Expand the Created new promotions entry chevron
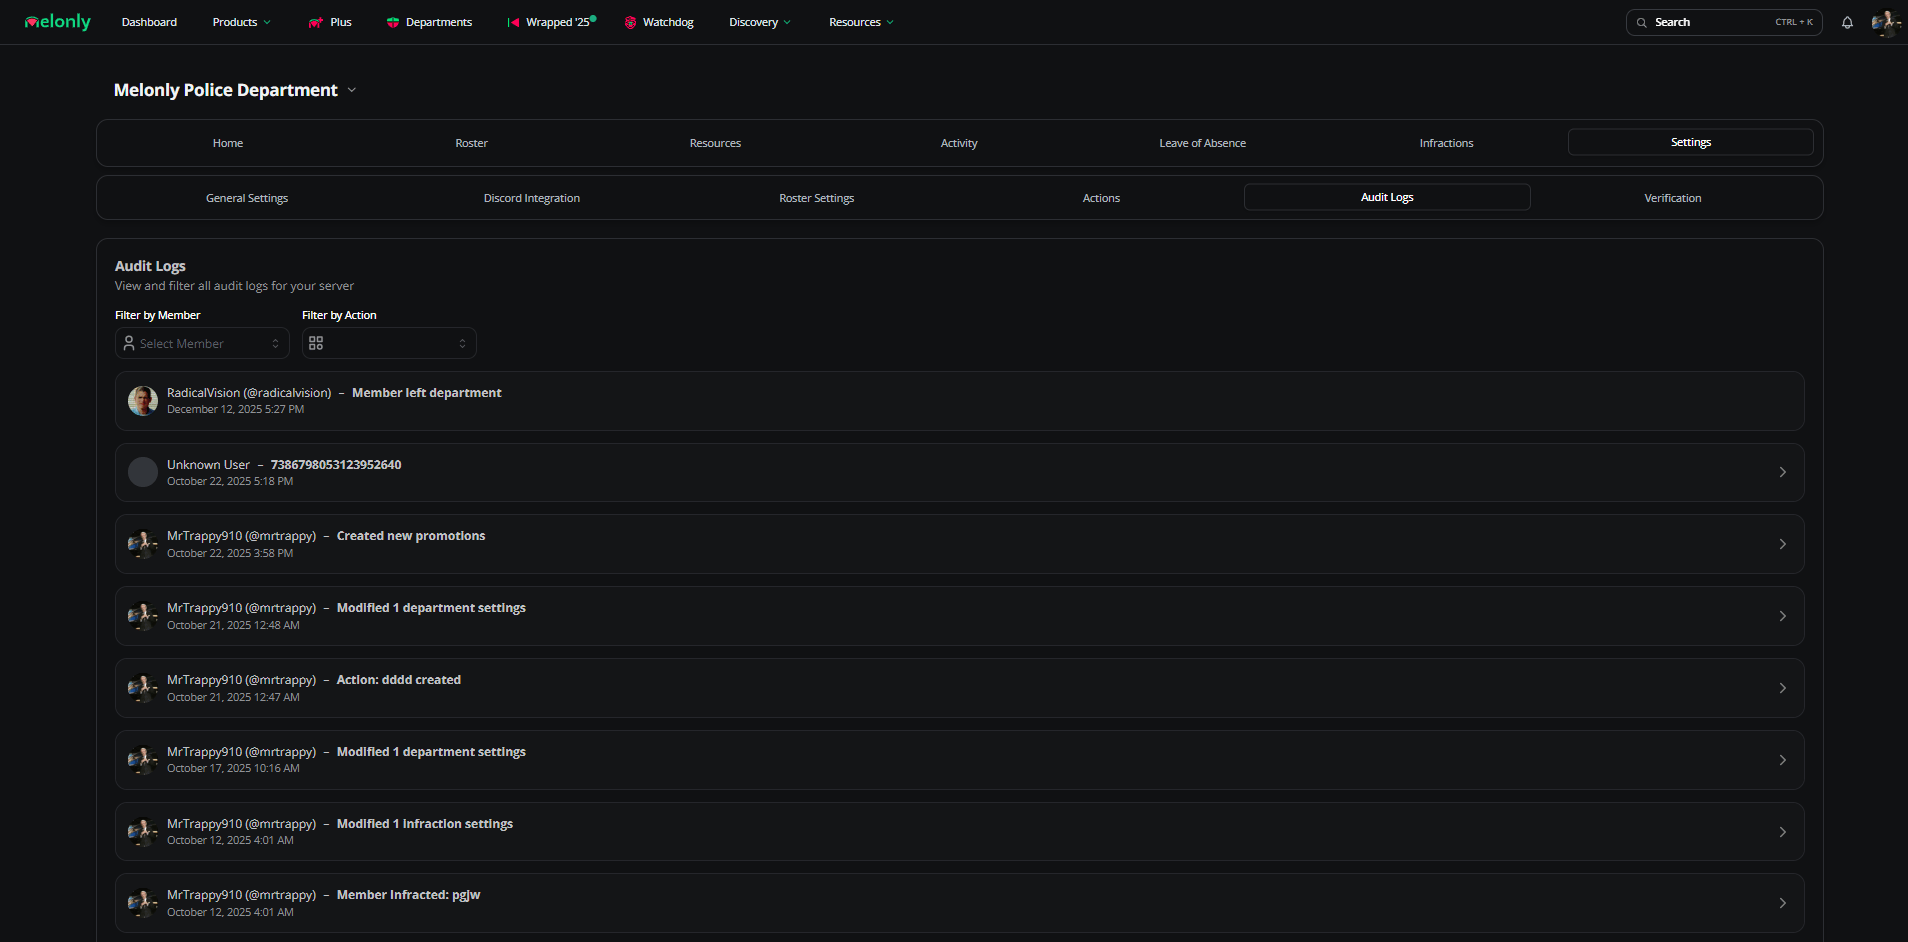1908x942 pixels. (x=1782, y=544)
